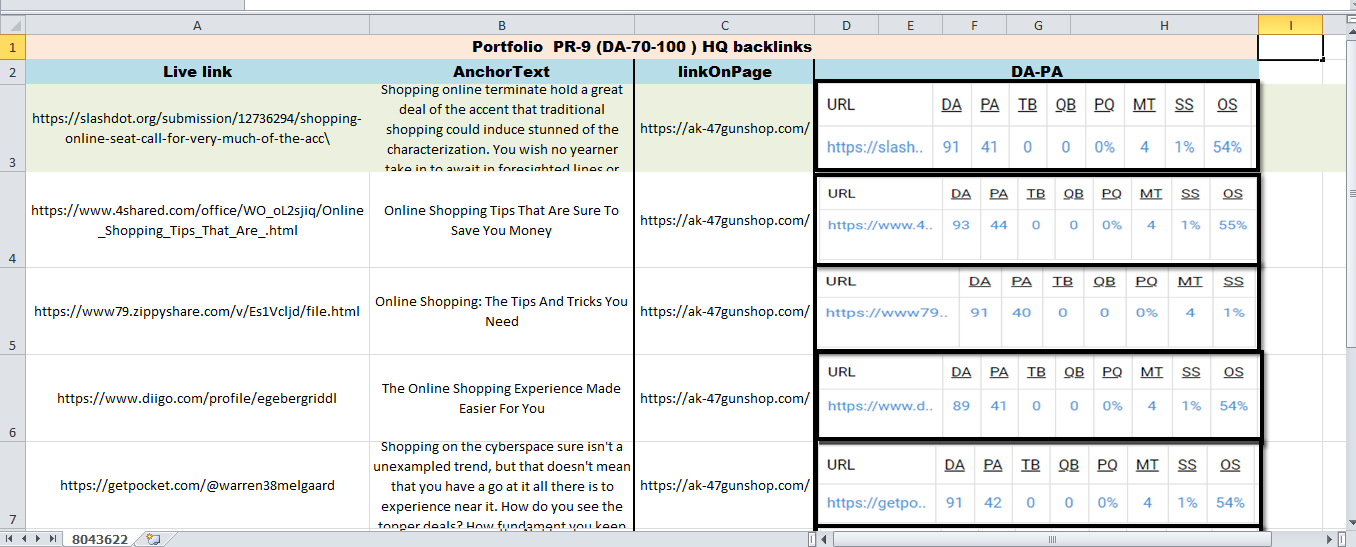1356x547 pixels.
Task: Click the getpocket.com warren38melgaard link
Action: (x=197, y=486)
